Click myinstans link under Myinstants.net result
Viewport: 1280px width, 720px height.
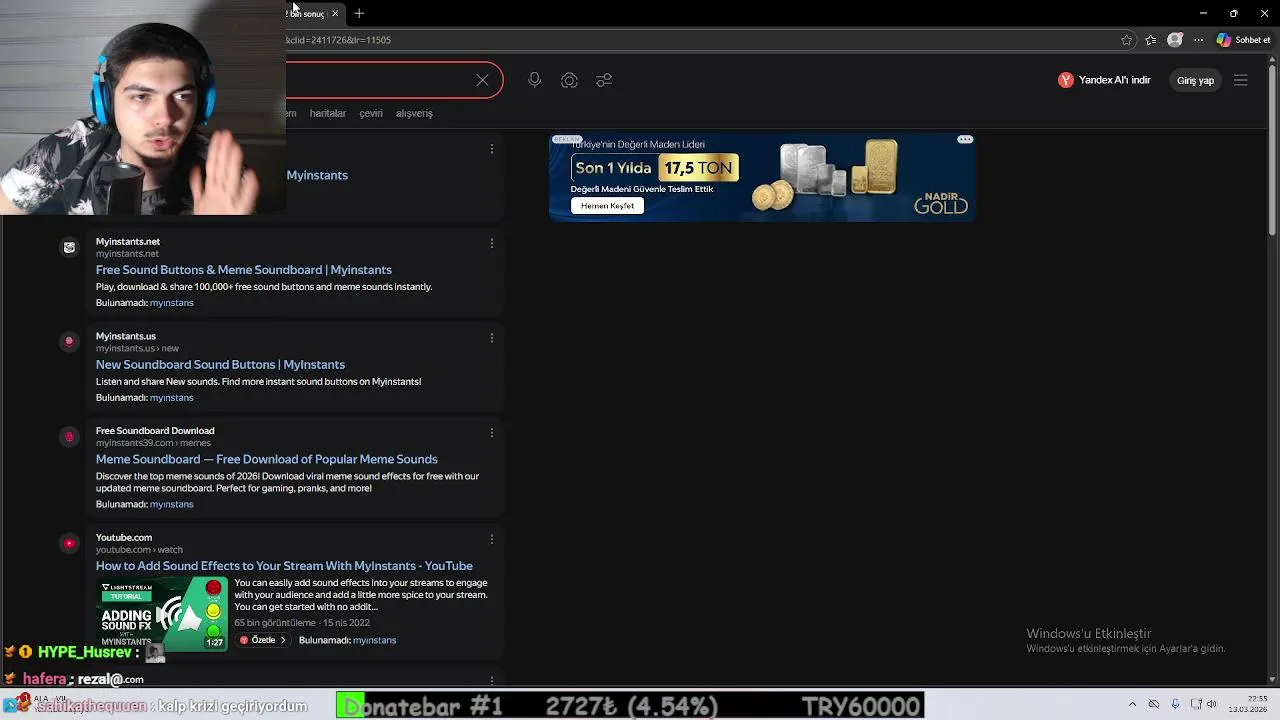pyautogui.click(x=172, y=303)
